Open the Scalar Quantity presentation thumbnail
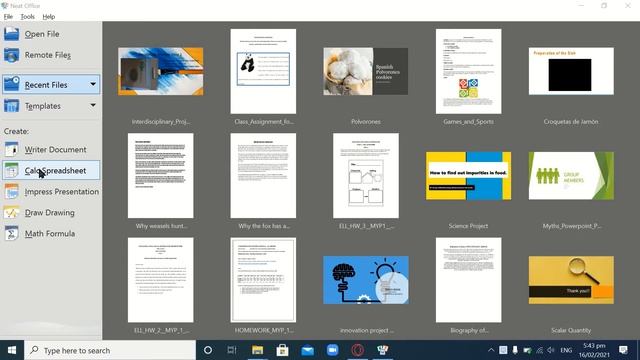The height and width of the screenshot is (360, 640). (x=571, y=280)
